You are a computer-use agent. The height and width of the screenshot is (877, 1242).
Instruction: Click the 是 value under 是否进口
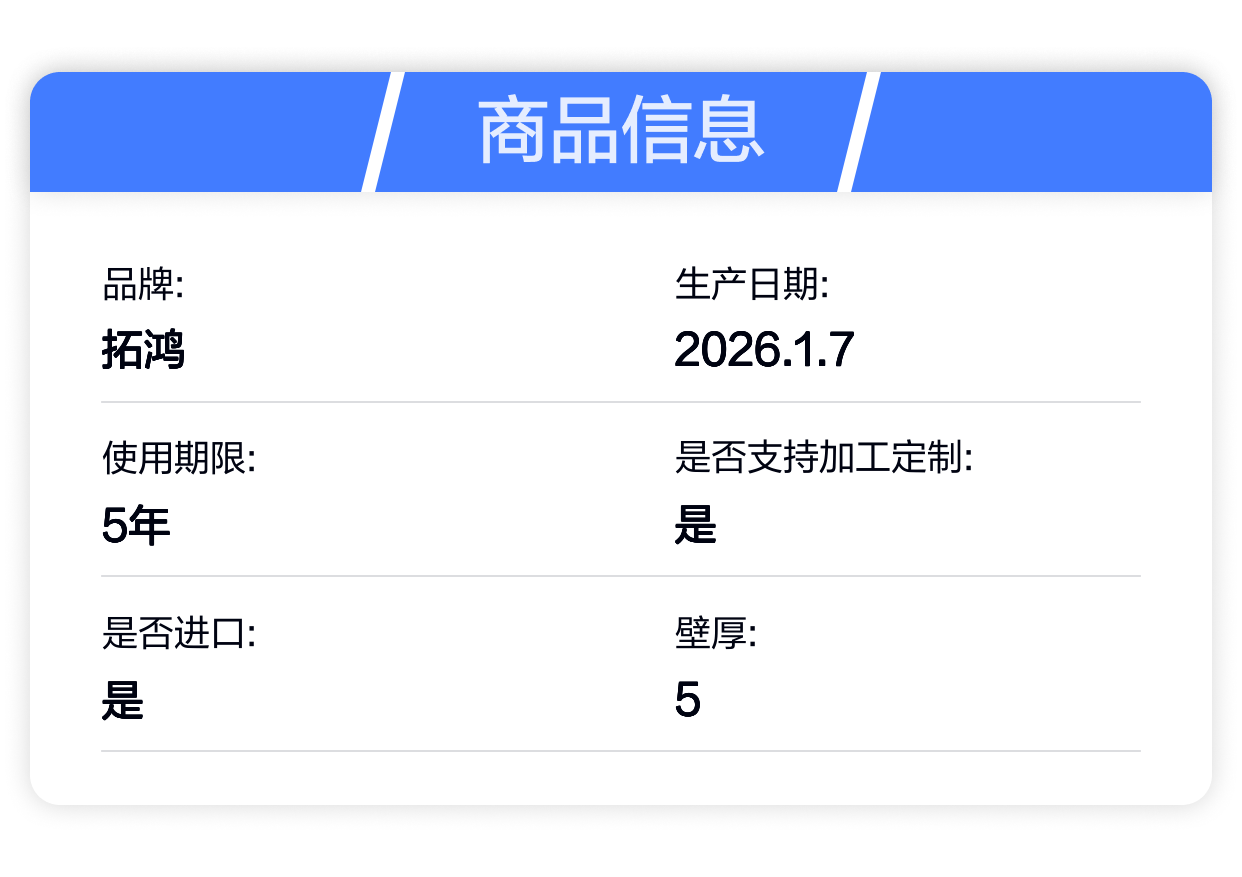(123, 701)
